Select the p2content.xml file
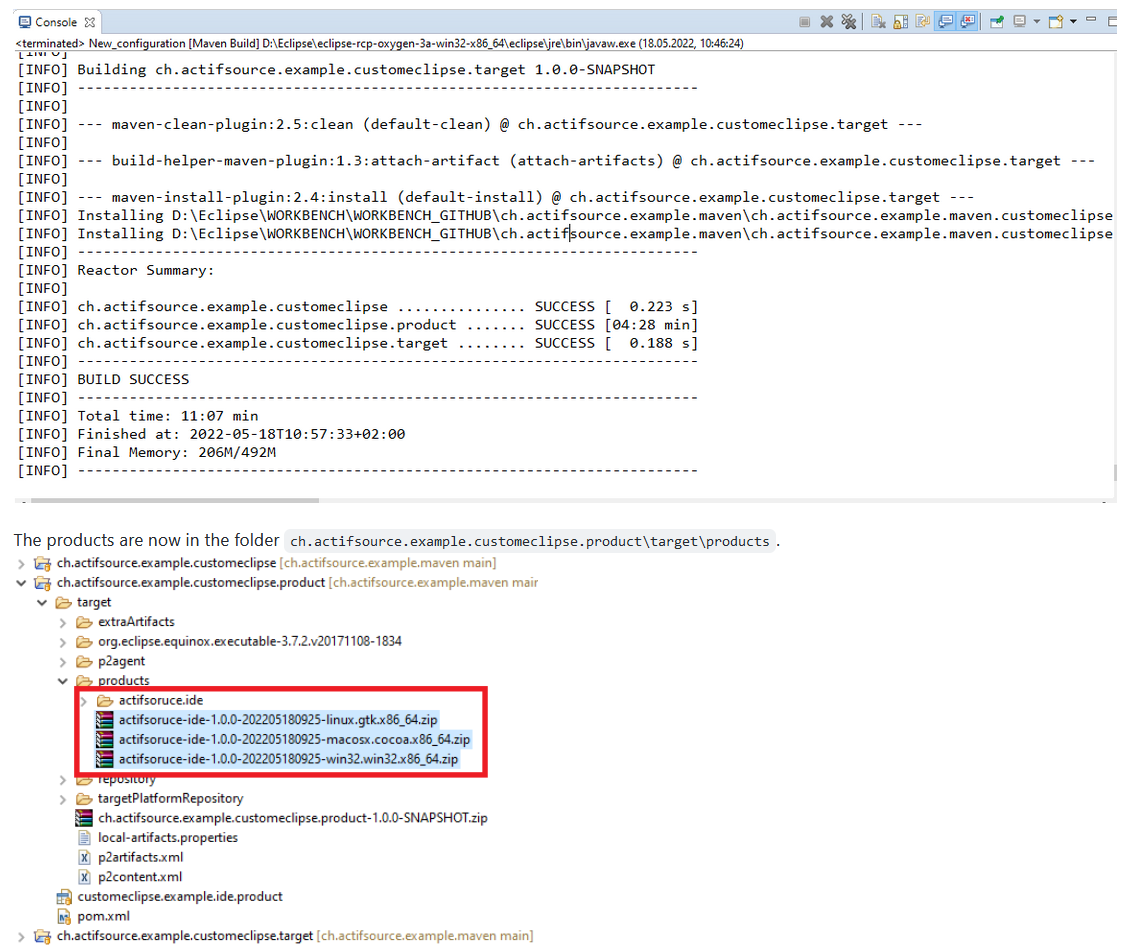The image size is (1126, 951). coord(139,877)
